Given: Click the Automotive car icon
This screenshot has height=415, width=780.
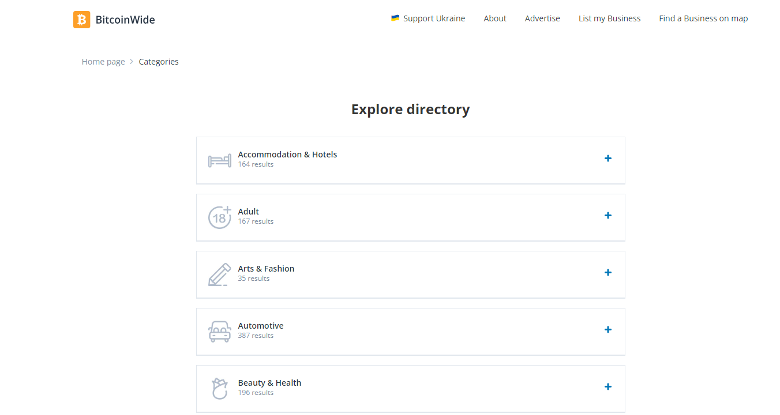Looking at the screenshot, I should (x=219, y=331).
